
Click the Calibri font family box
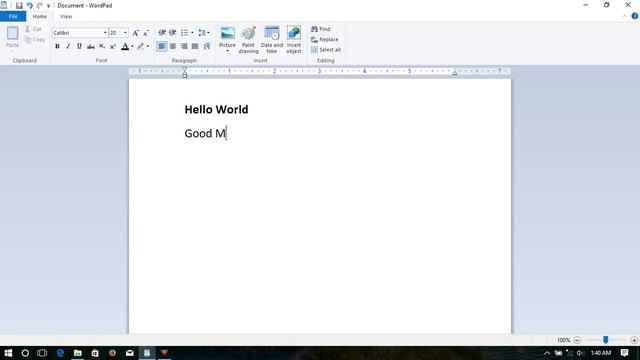coord(77,33)
